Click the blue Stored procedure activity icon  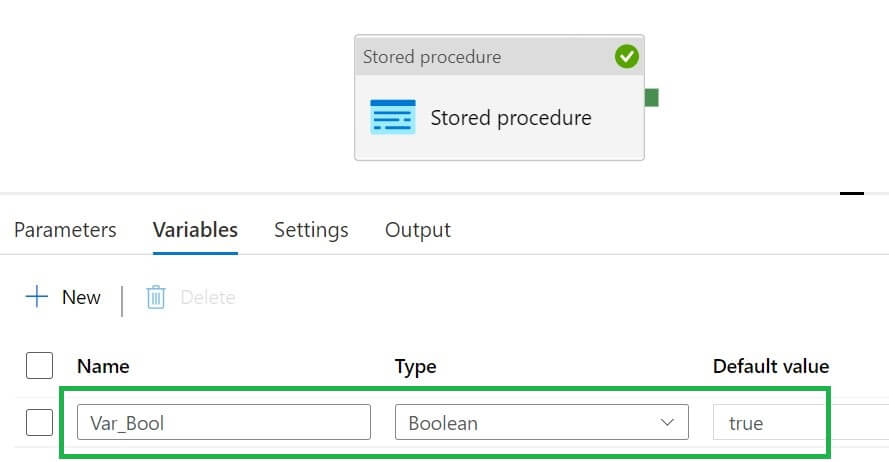coord(393,117)
